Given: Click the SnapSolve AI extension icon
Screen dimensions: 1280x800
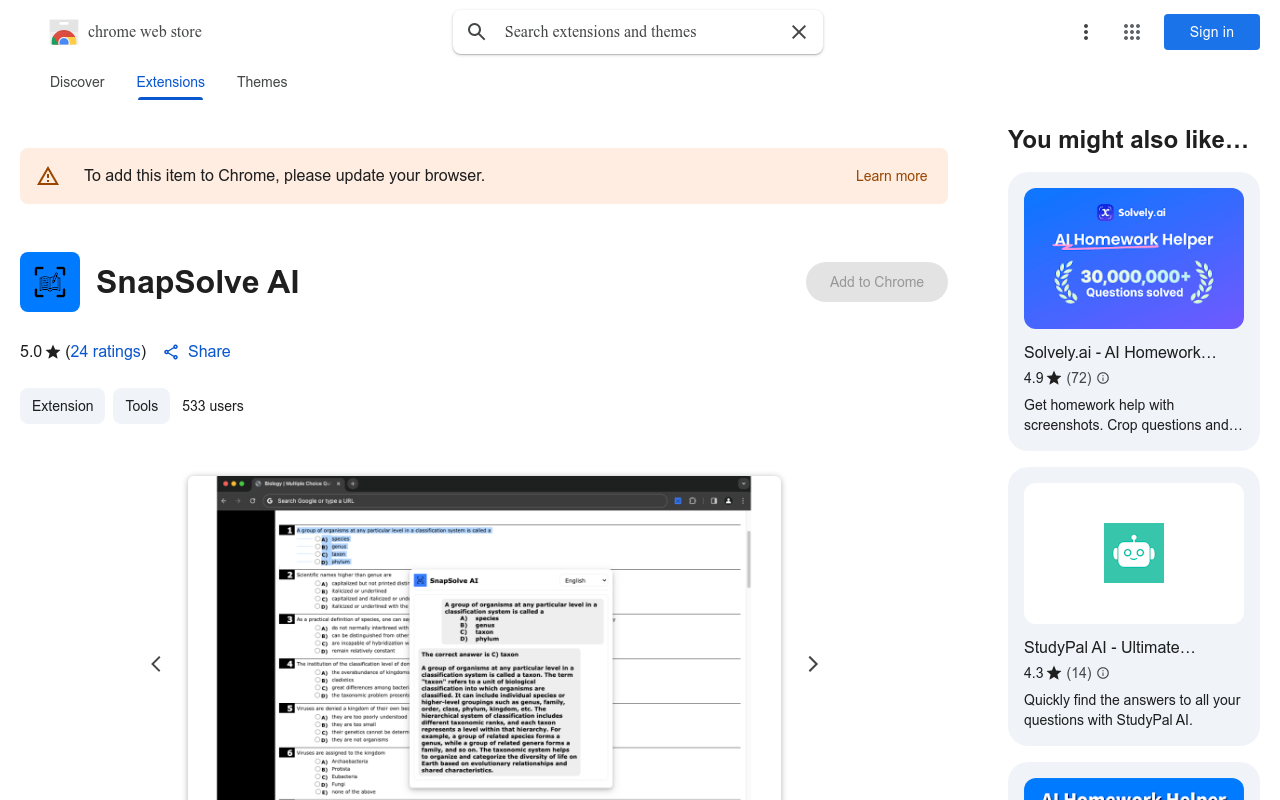Looking at the screenshot, I should click(x=50, y=282).
